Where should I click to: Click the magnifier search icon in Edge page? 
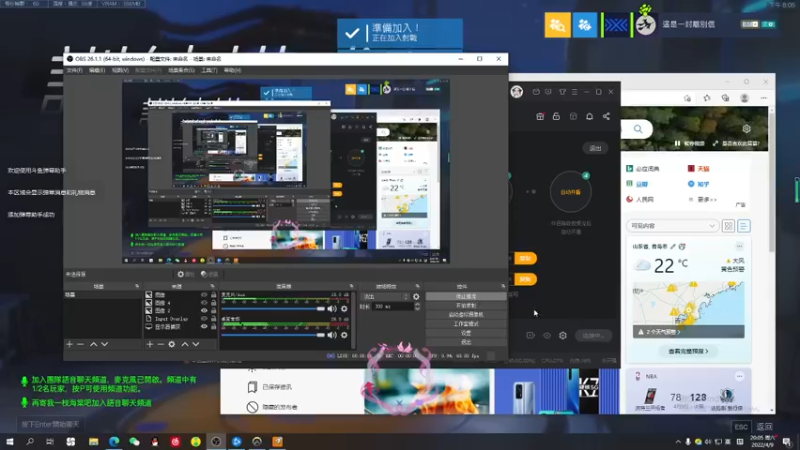pos(638,129)
